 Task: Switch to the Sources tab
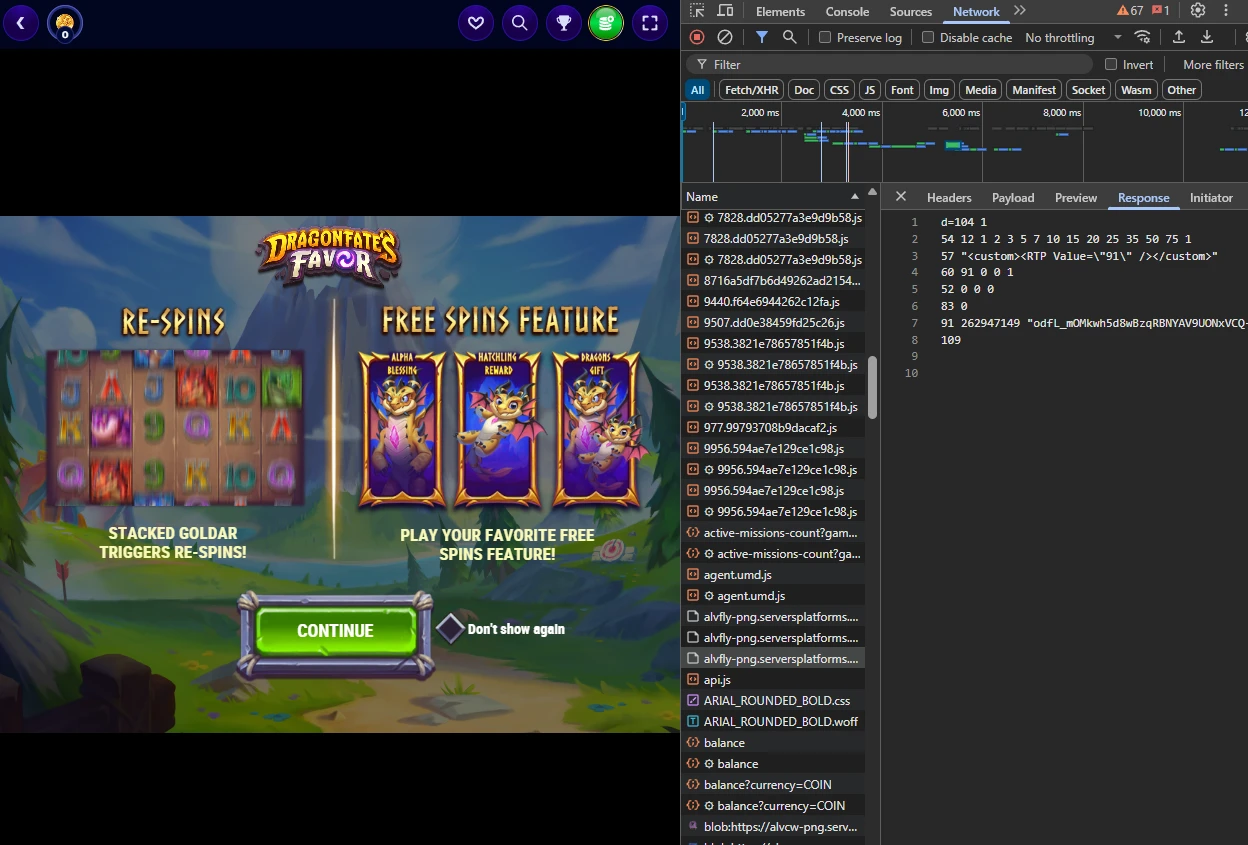pos(911,11)
